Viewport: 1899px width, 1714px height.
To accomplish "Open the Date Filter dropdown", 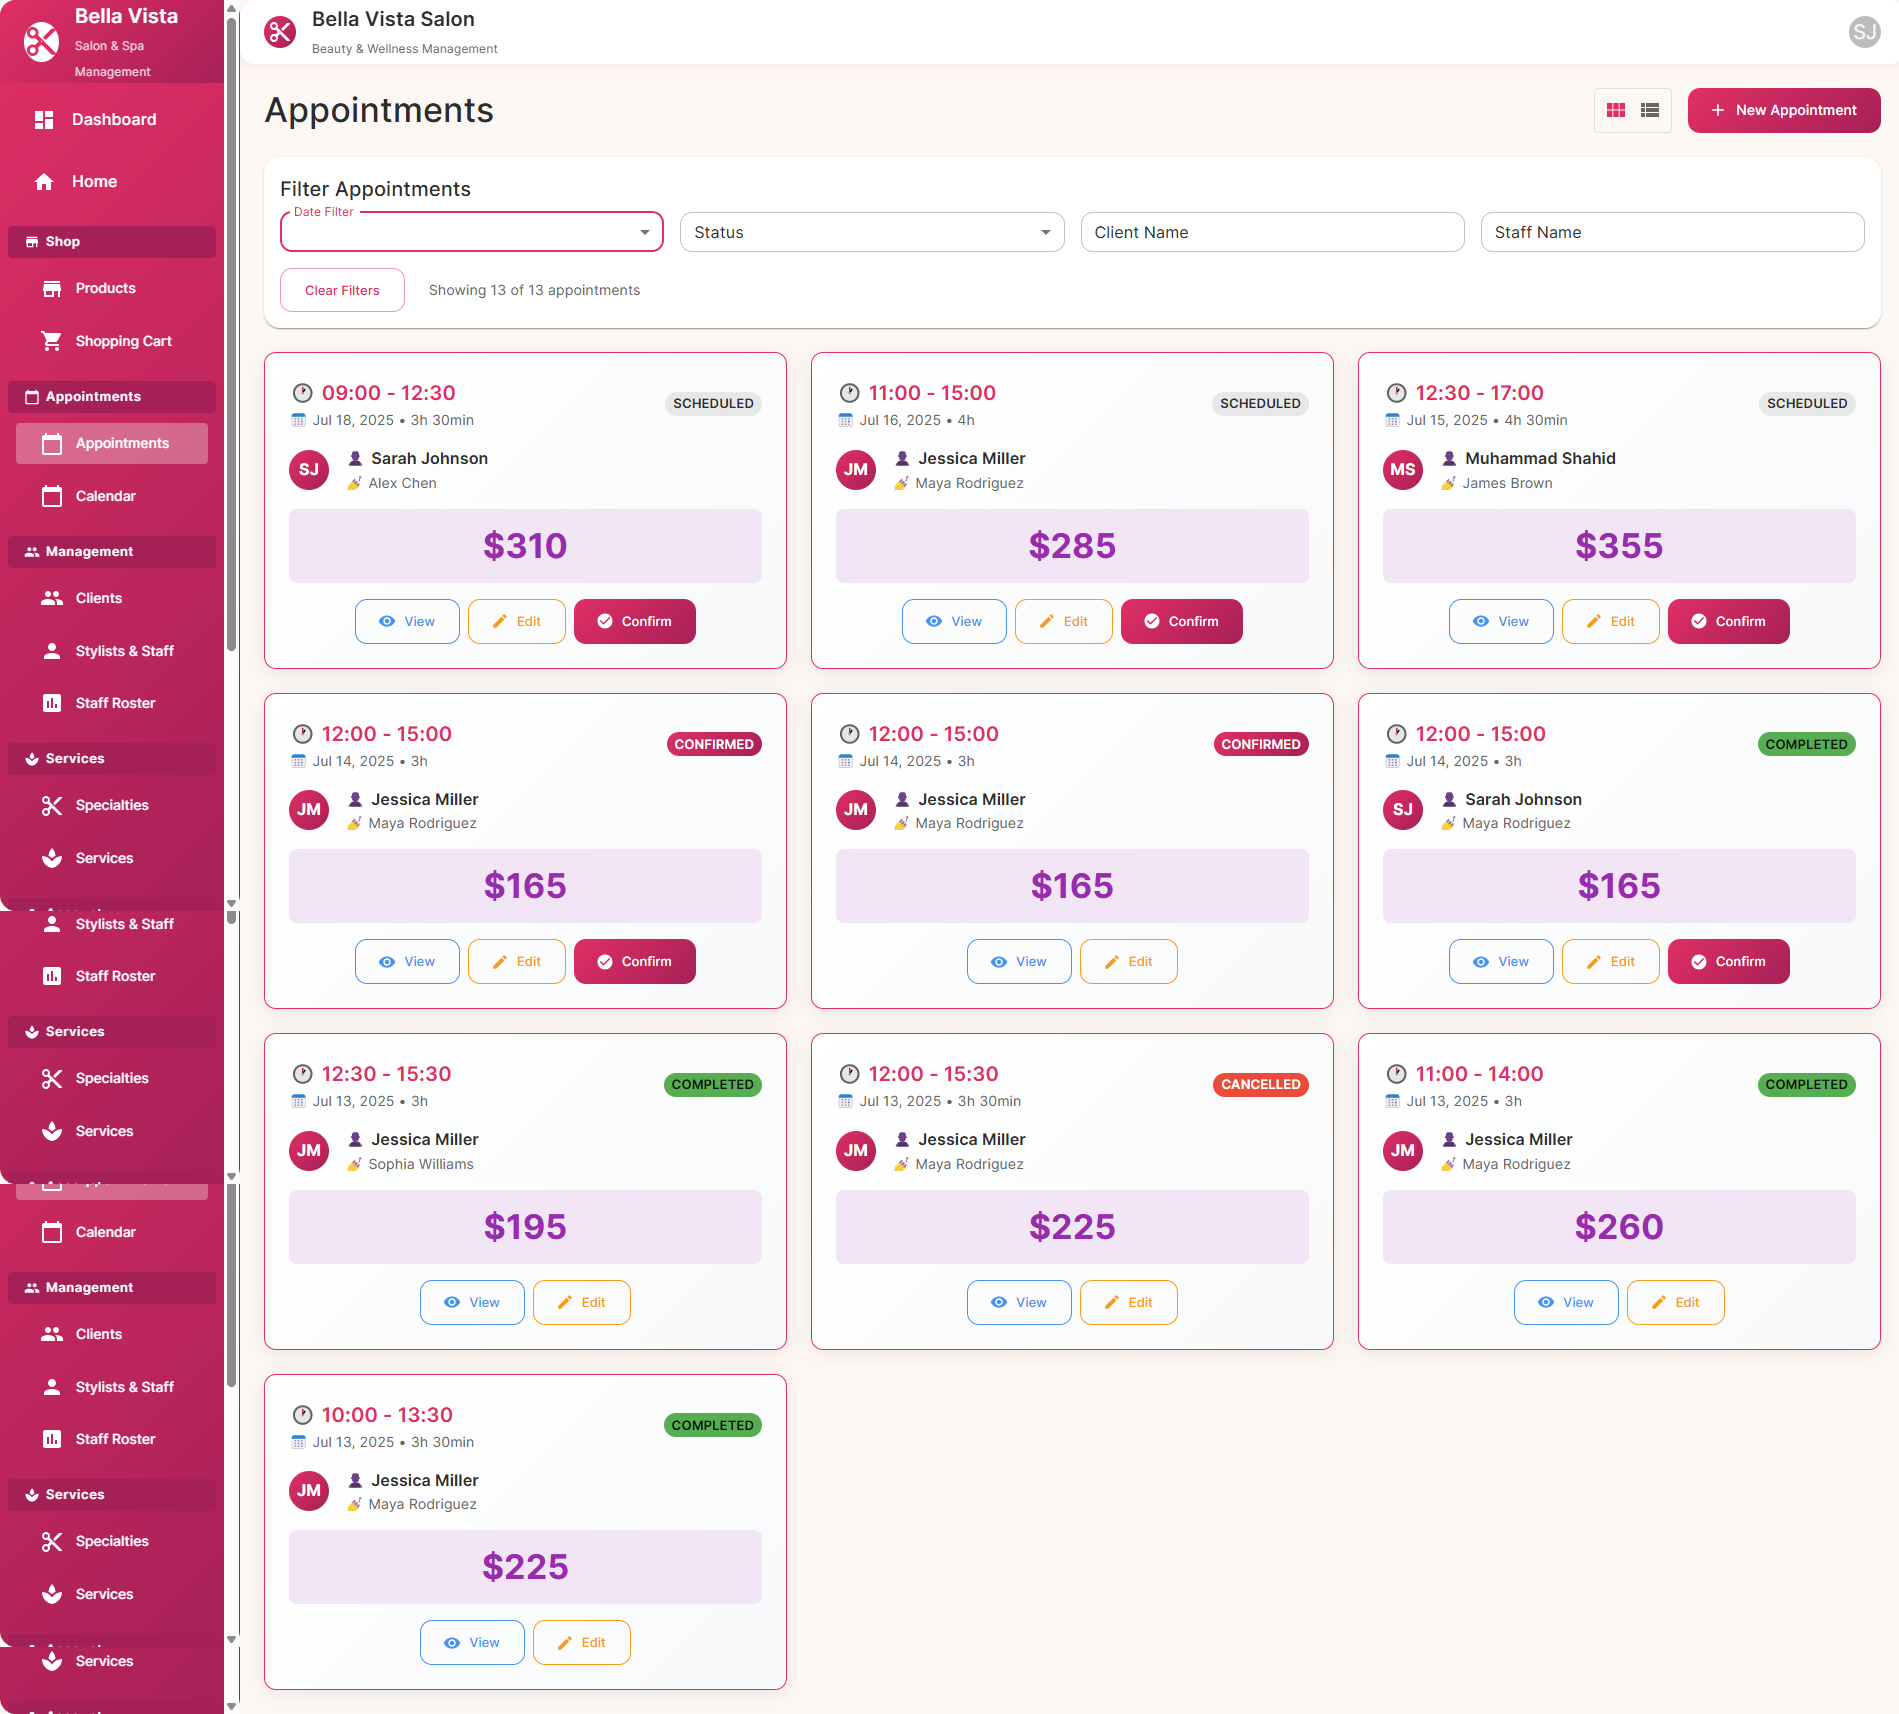I will click(471, 232).
